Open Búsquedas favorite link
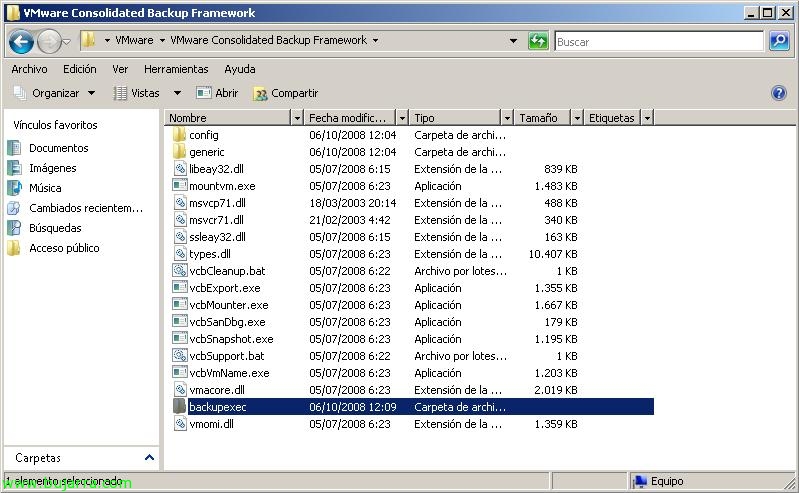Viewport: 799px width, 493px height. [55, 228]
